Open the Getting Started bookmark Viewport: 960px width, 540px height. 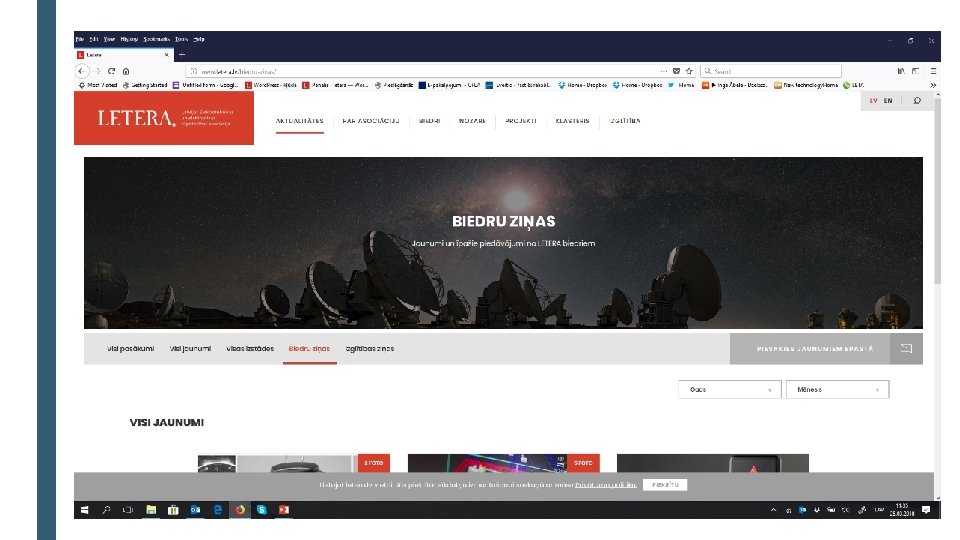[x=145, y=85]
